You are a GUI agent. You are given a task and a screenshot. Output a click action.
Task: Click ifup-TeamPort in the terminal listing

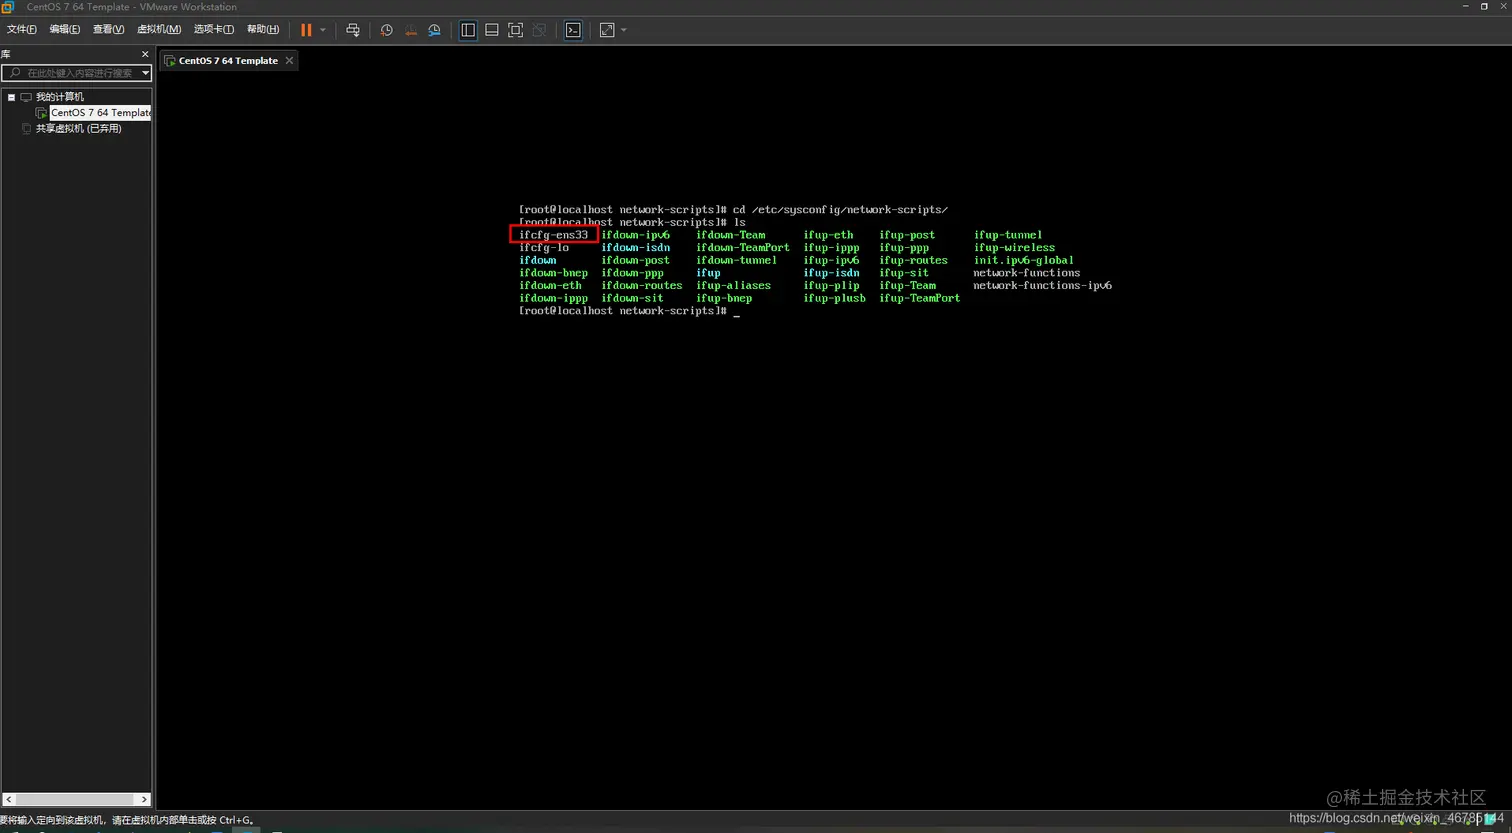(x=920, y=298)
